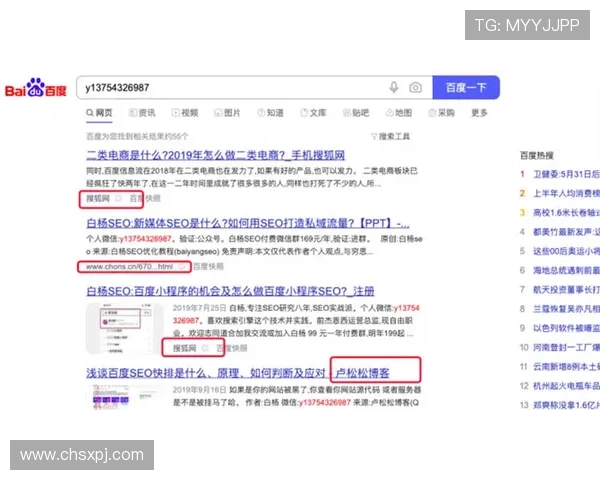Screen dimensions: 600x480
Task: Open result 浅谈百度SEO快排是什么
Action: 238,373
